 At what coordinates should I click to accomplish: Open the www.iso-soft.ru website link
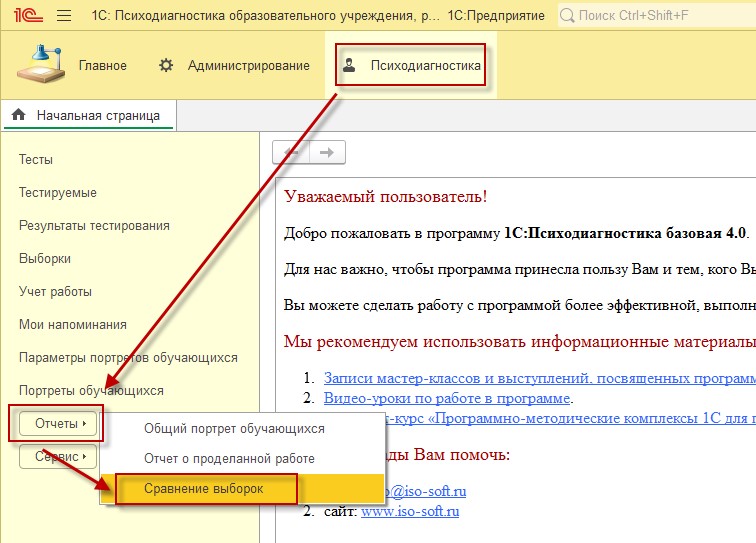pyautogui.click(x=410, y=511)
